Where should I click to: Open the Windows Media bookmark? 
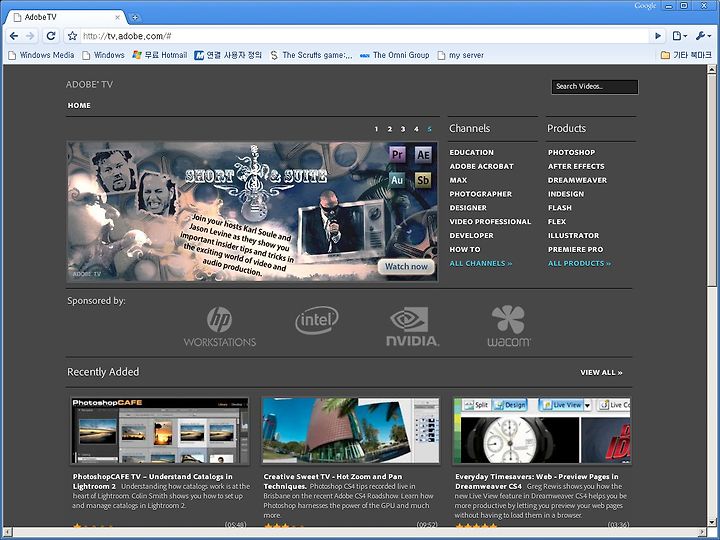pyautogui.click(x=41, y=55)
